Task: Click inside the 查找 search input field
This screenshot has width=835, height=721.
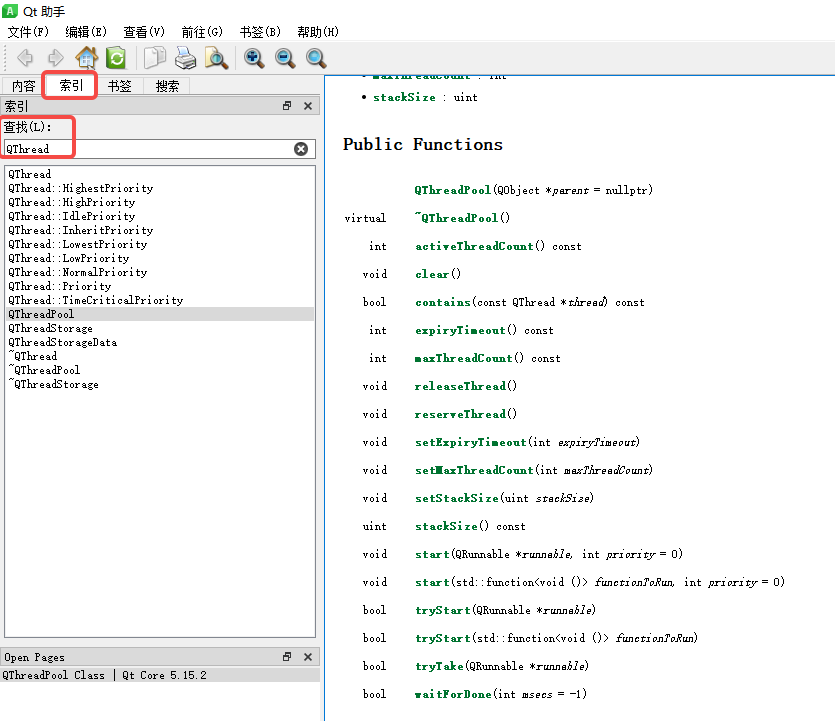Action: (150, 149)
